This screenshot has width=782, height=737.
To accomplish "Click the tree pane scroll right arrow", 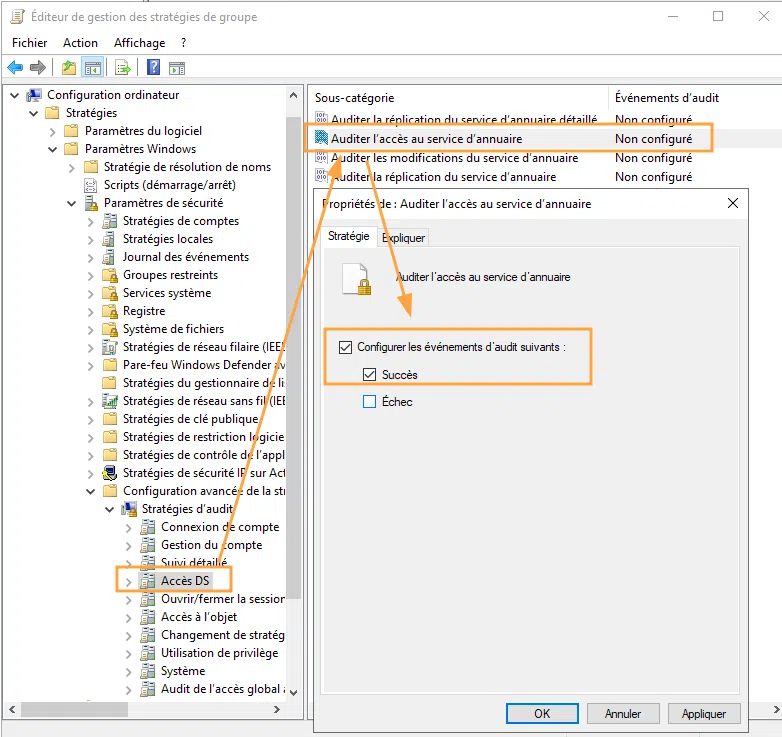I will tap(277, 709).
